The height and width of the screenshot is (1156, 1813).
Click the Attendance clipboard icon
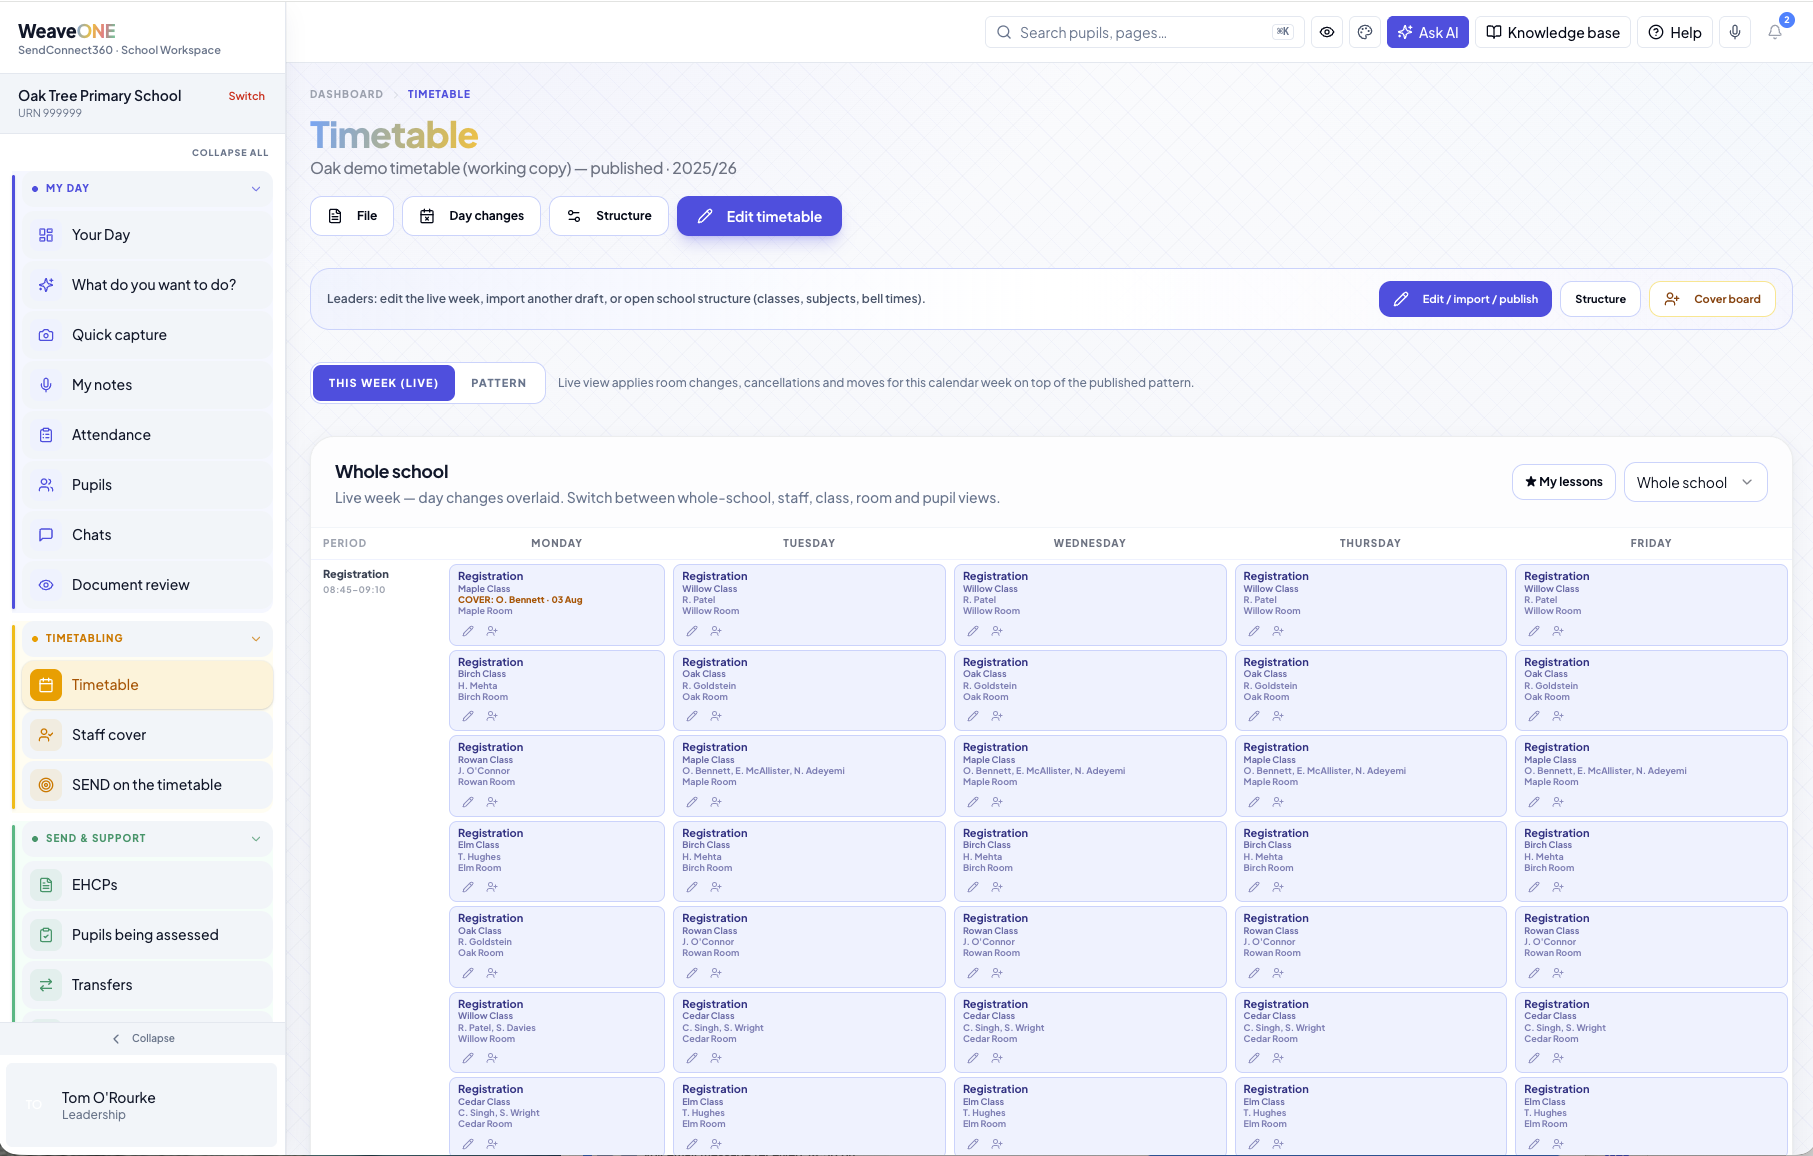tap(46, 435)
